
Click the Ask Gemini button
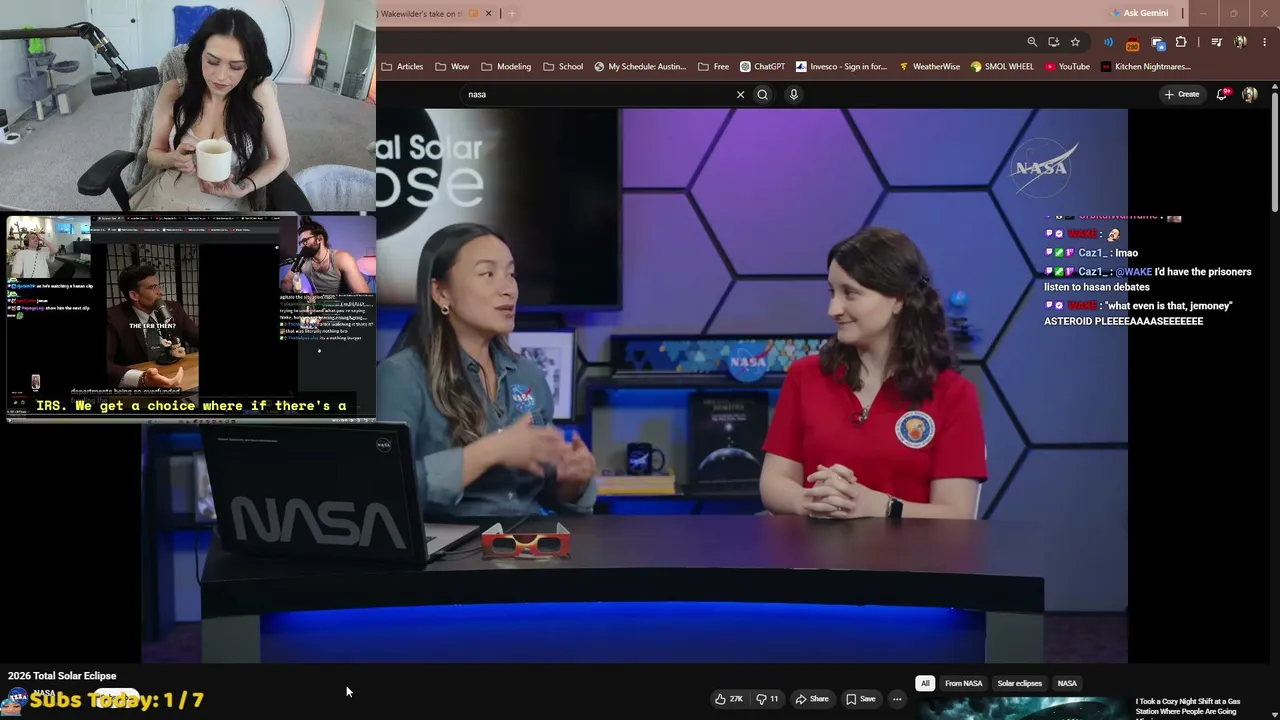(x=1139, y=13)
